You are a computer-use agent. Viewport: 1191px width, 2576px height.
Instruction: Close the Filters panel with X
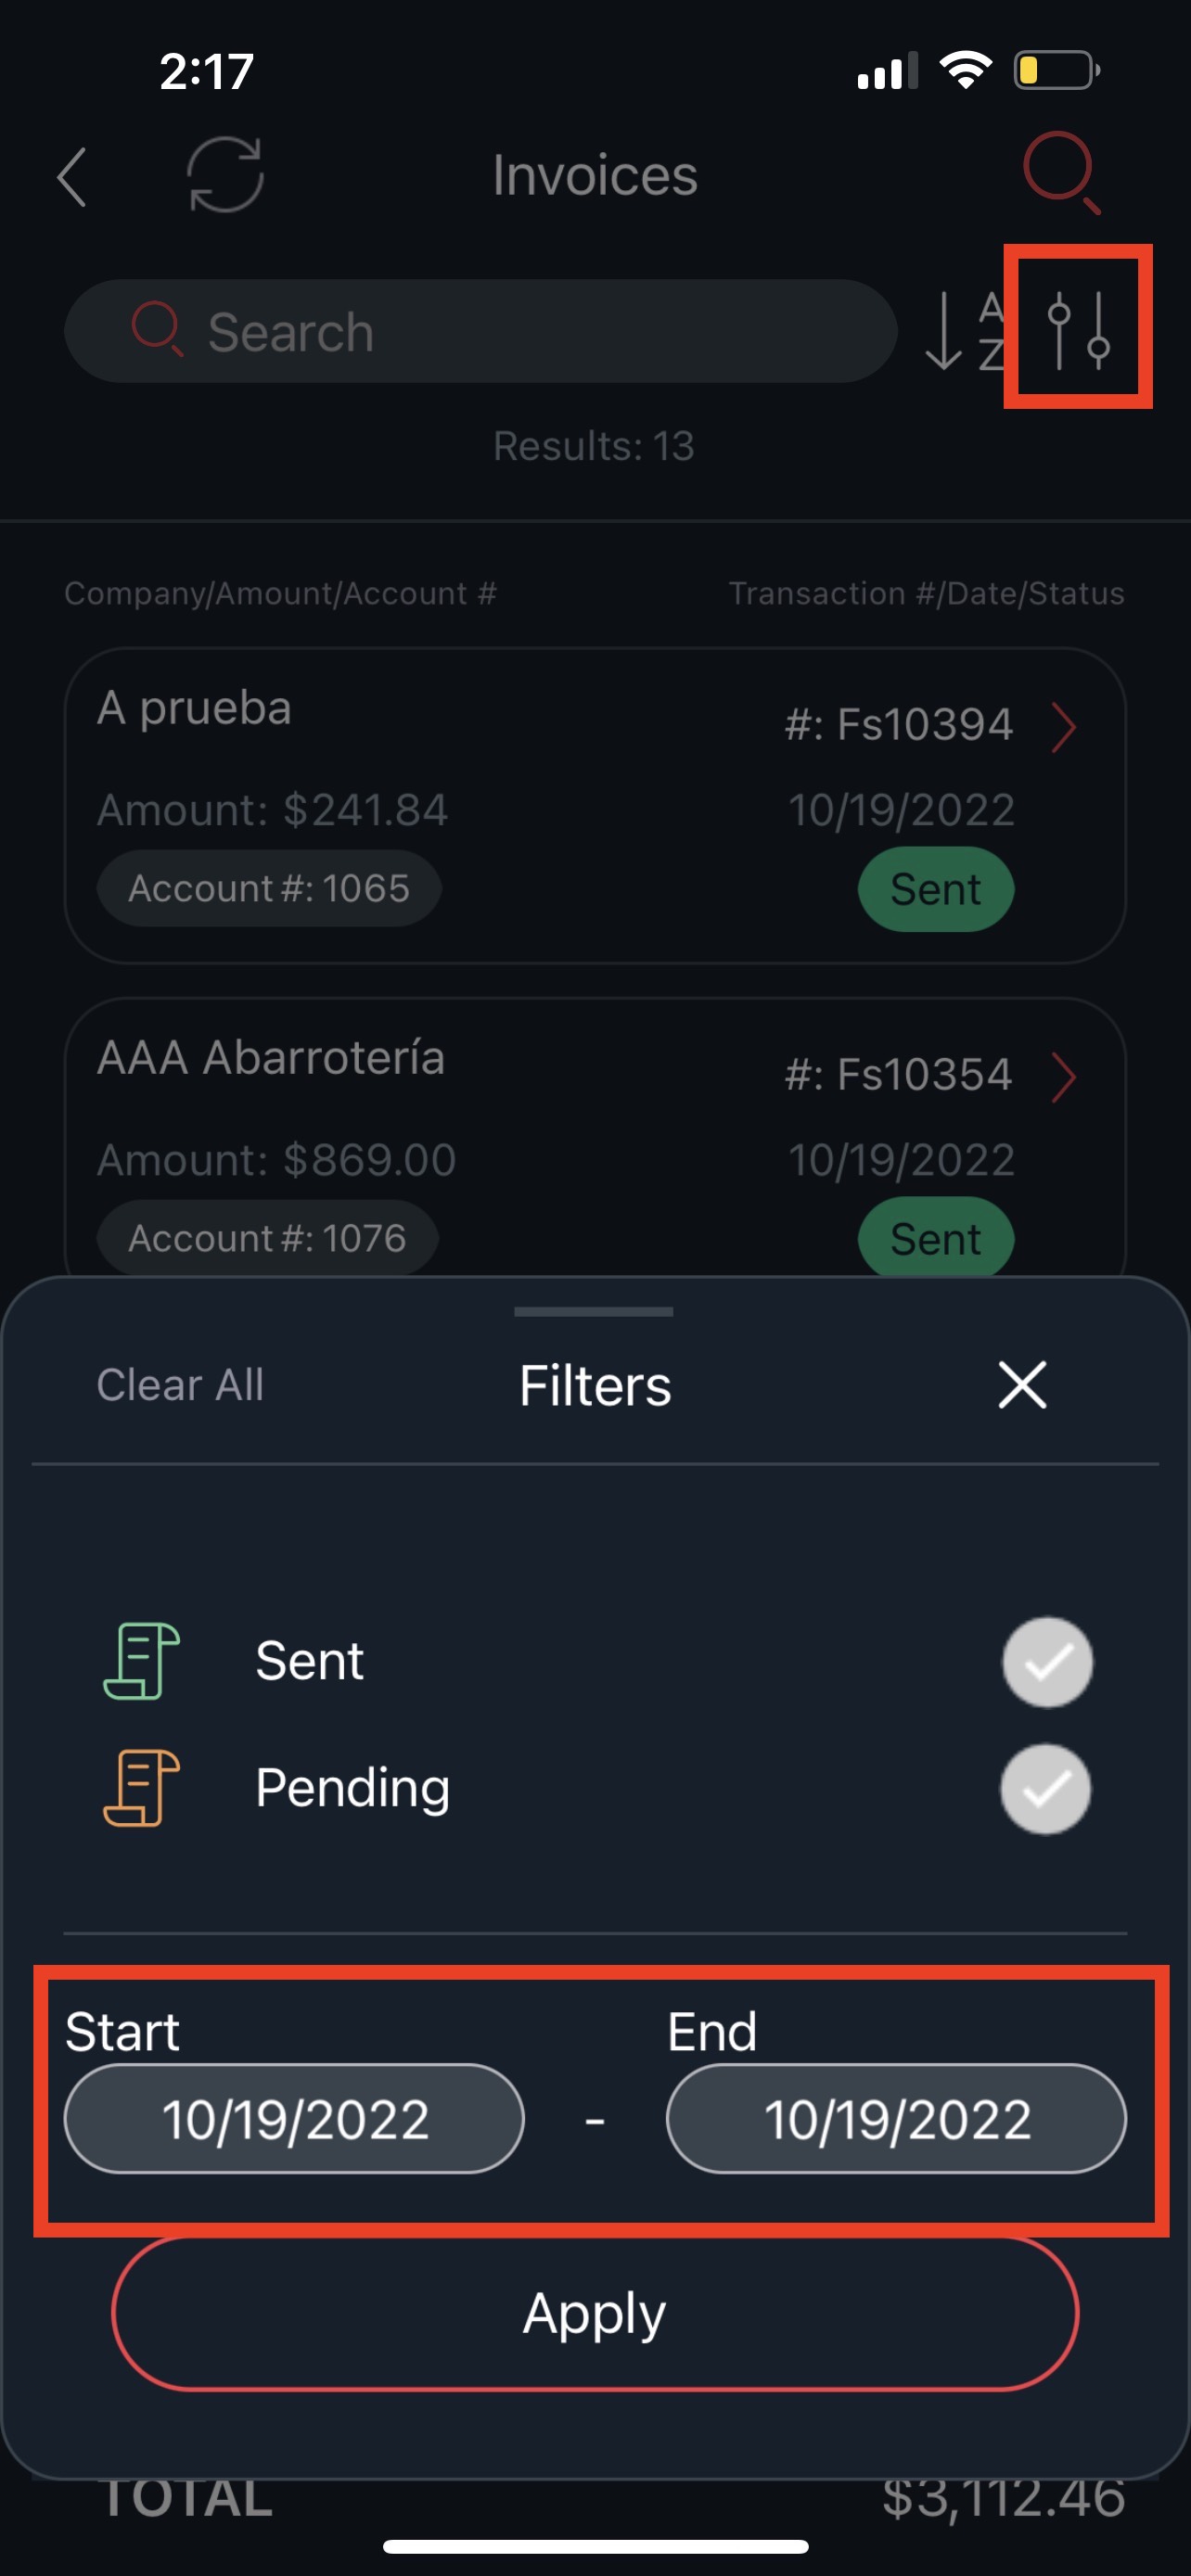(1022, 1385)
